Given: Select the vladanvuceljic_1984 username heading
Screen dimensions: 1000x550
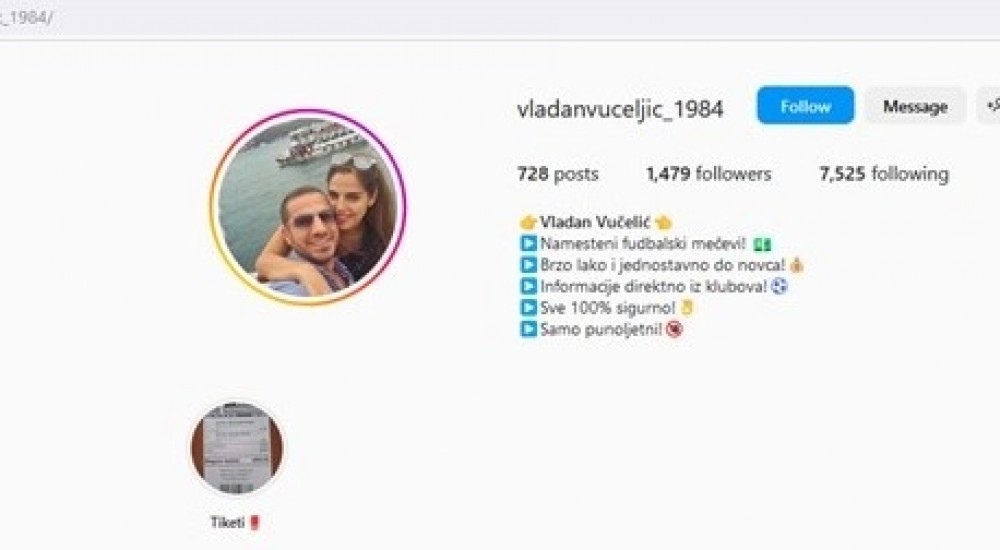Looking at the screenshot, I should point(620,109).
